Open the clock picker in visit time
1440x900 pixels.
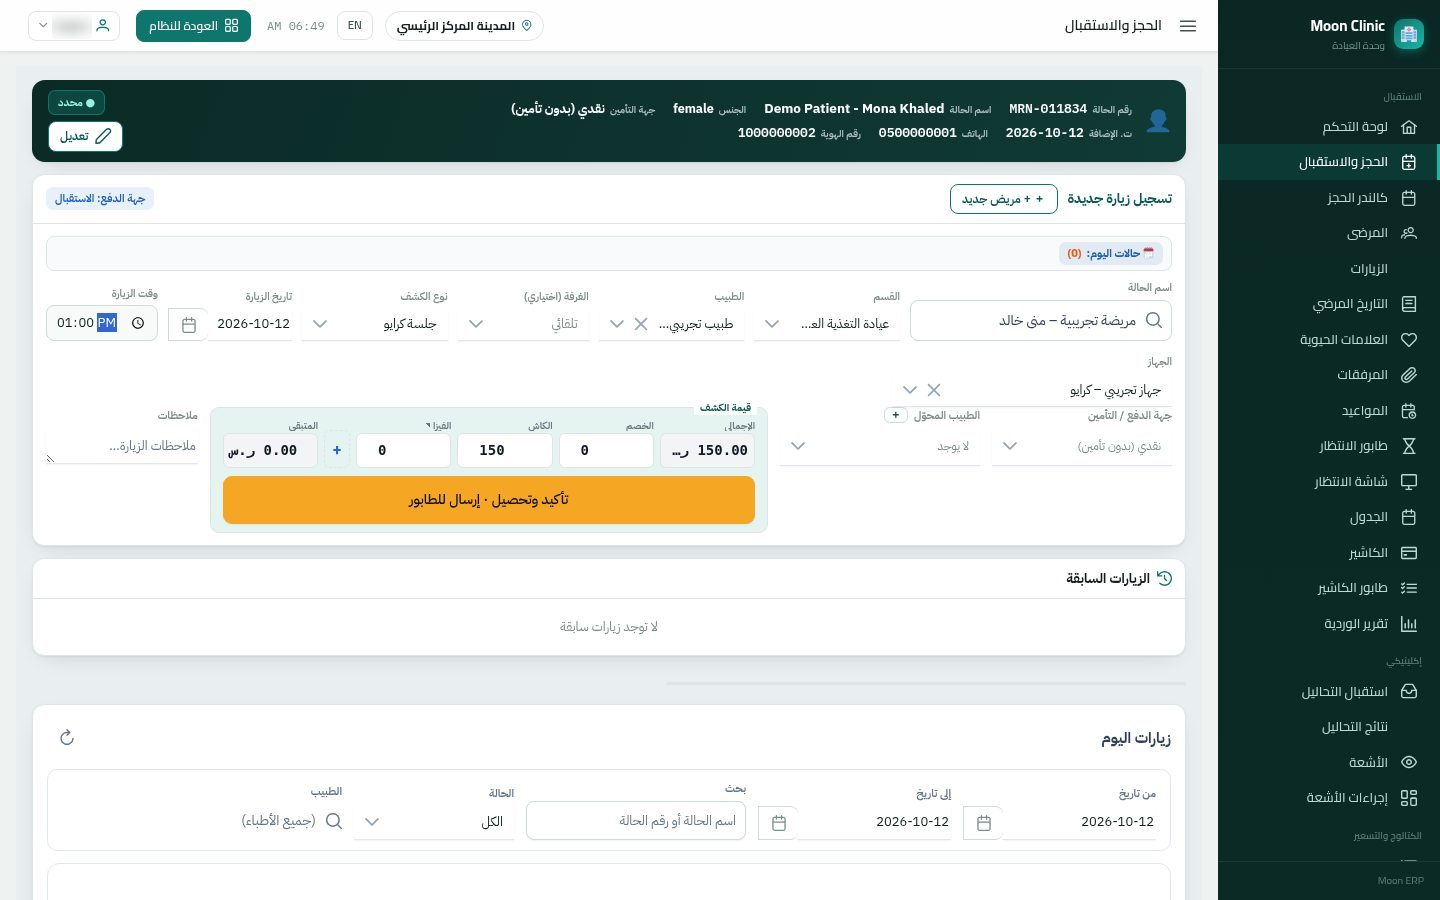tap(138, 323)
